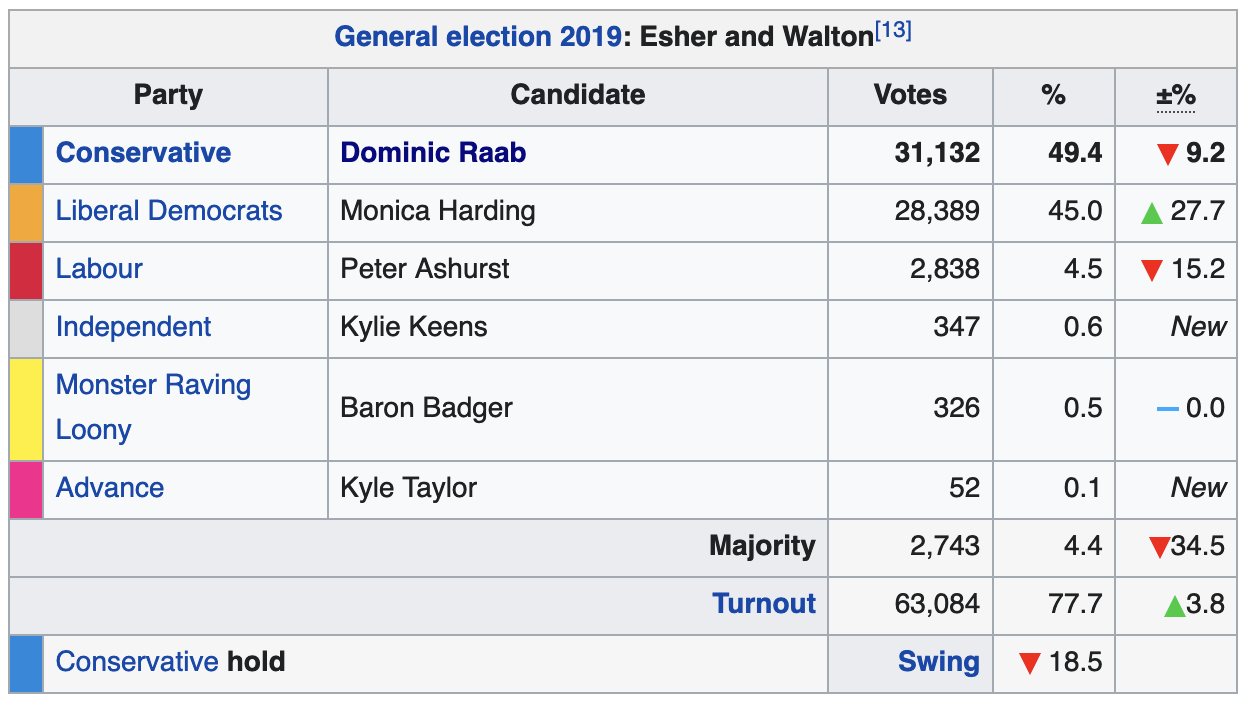Viewport: 1246px width, 702px height.
Task: Open the Turnout link
Action: pos(764,604)
